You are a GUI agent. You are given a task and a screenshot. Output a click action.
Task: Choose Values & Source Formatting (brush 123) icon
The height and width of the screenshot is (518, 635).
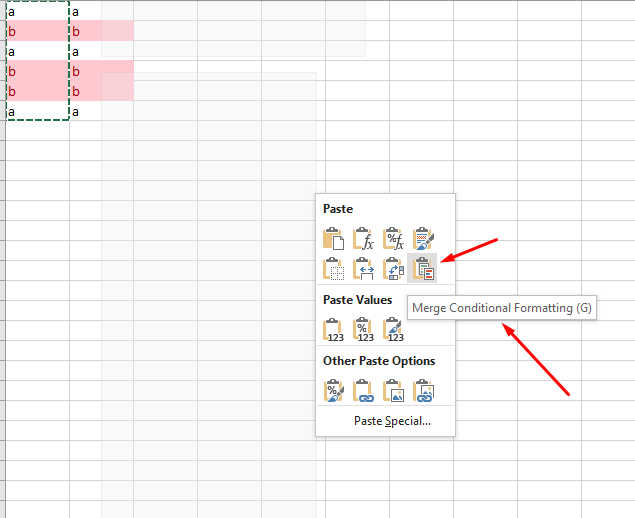393,330
